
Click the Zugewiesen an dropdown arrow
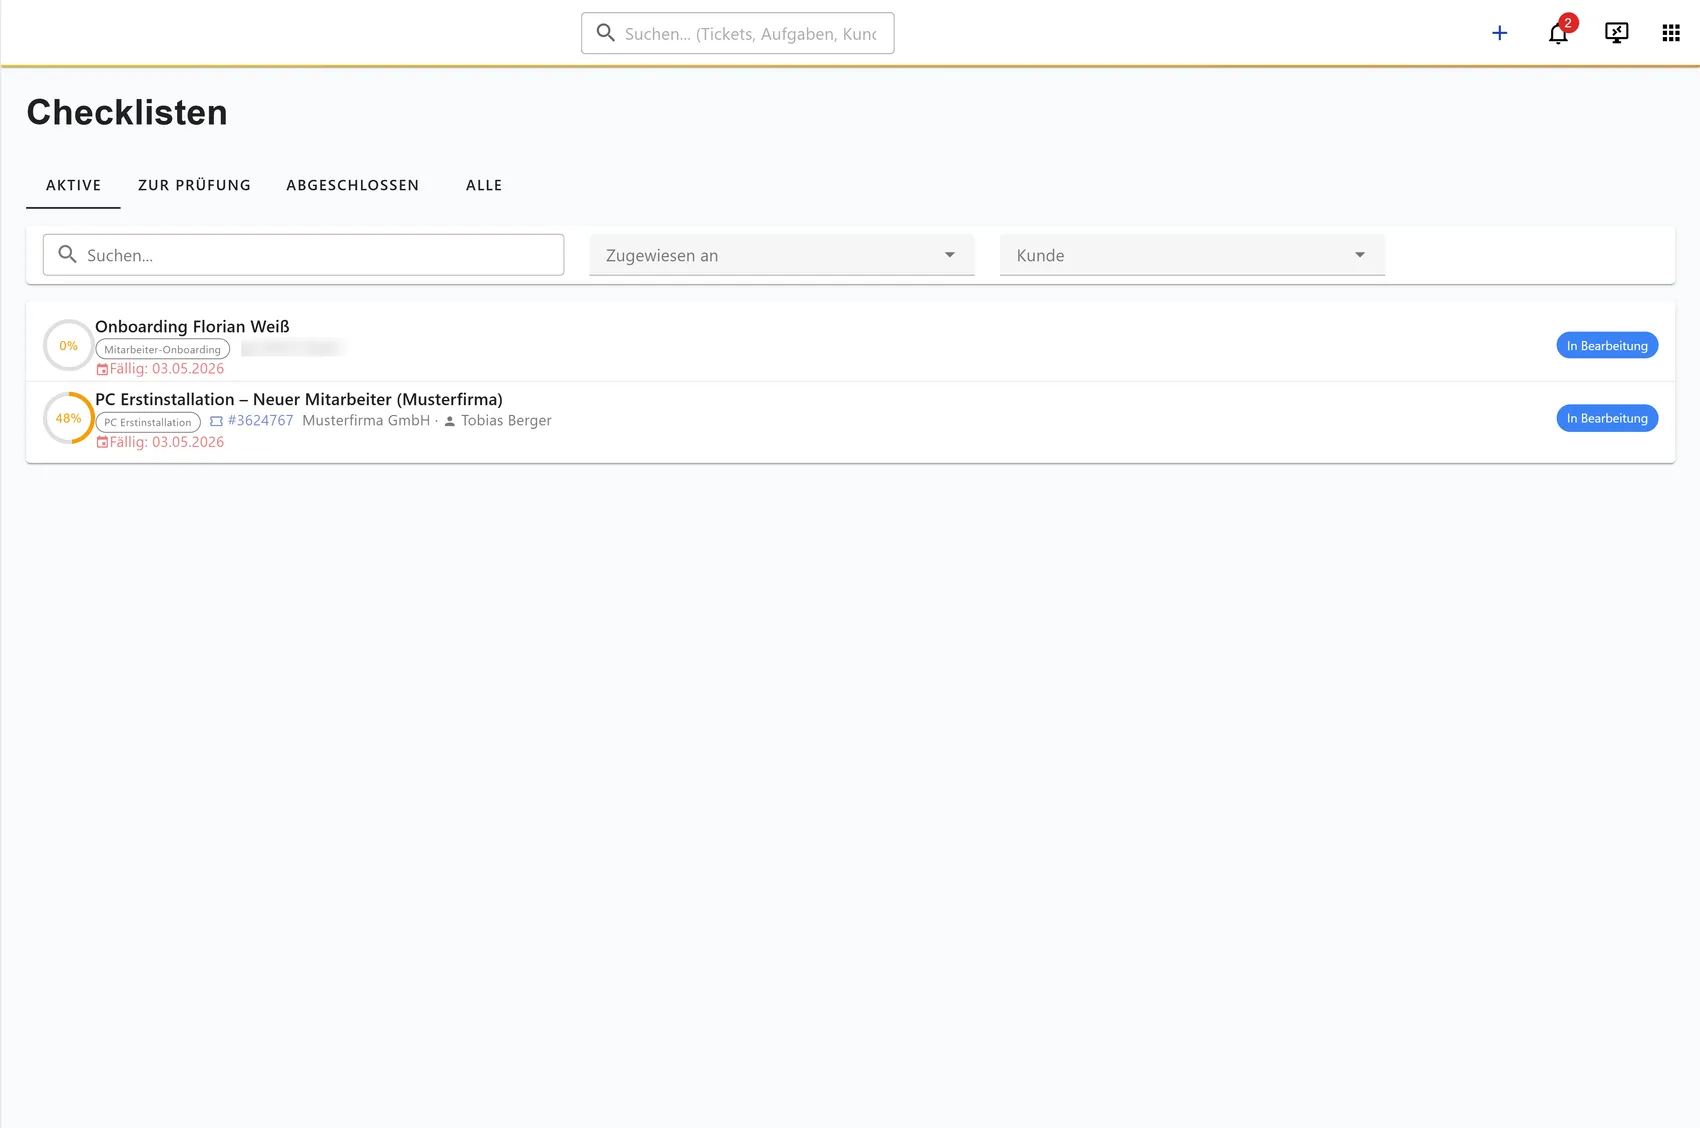pyautogui.click(x=950, y=255)
